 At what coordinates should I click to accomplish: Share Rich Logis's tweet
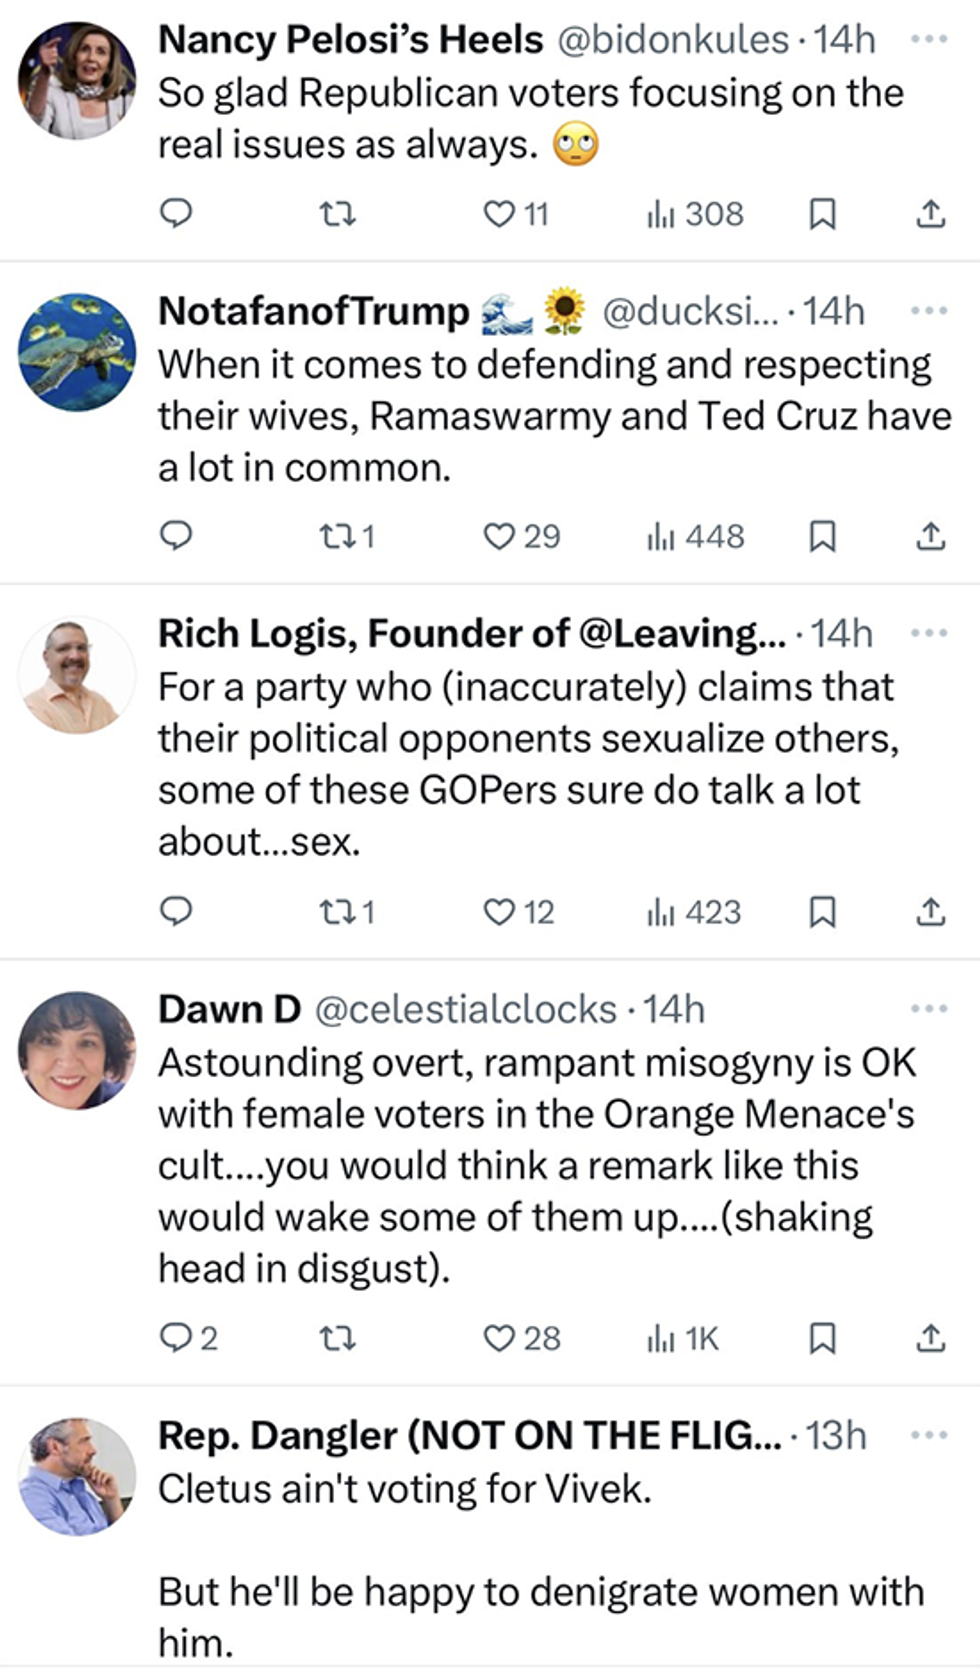[930, 911]
